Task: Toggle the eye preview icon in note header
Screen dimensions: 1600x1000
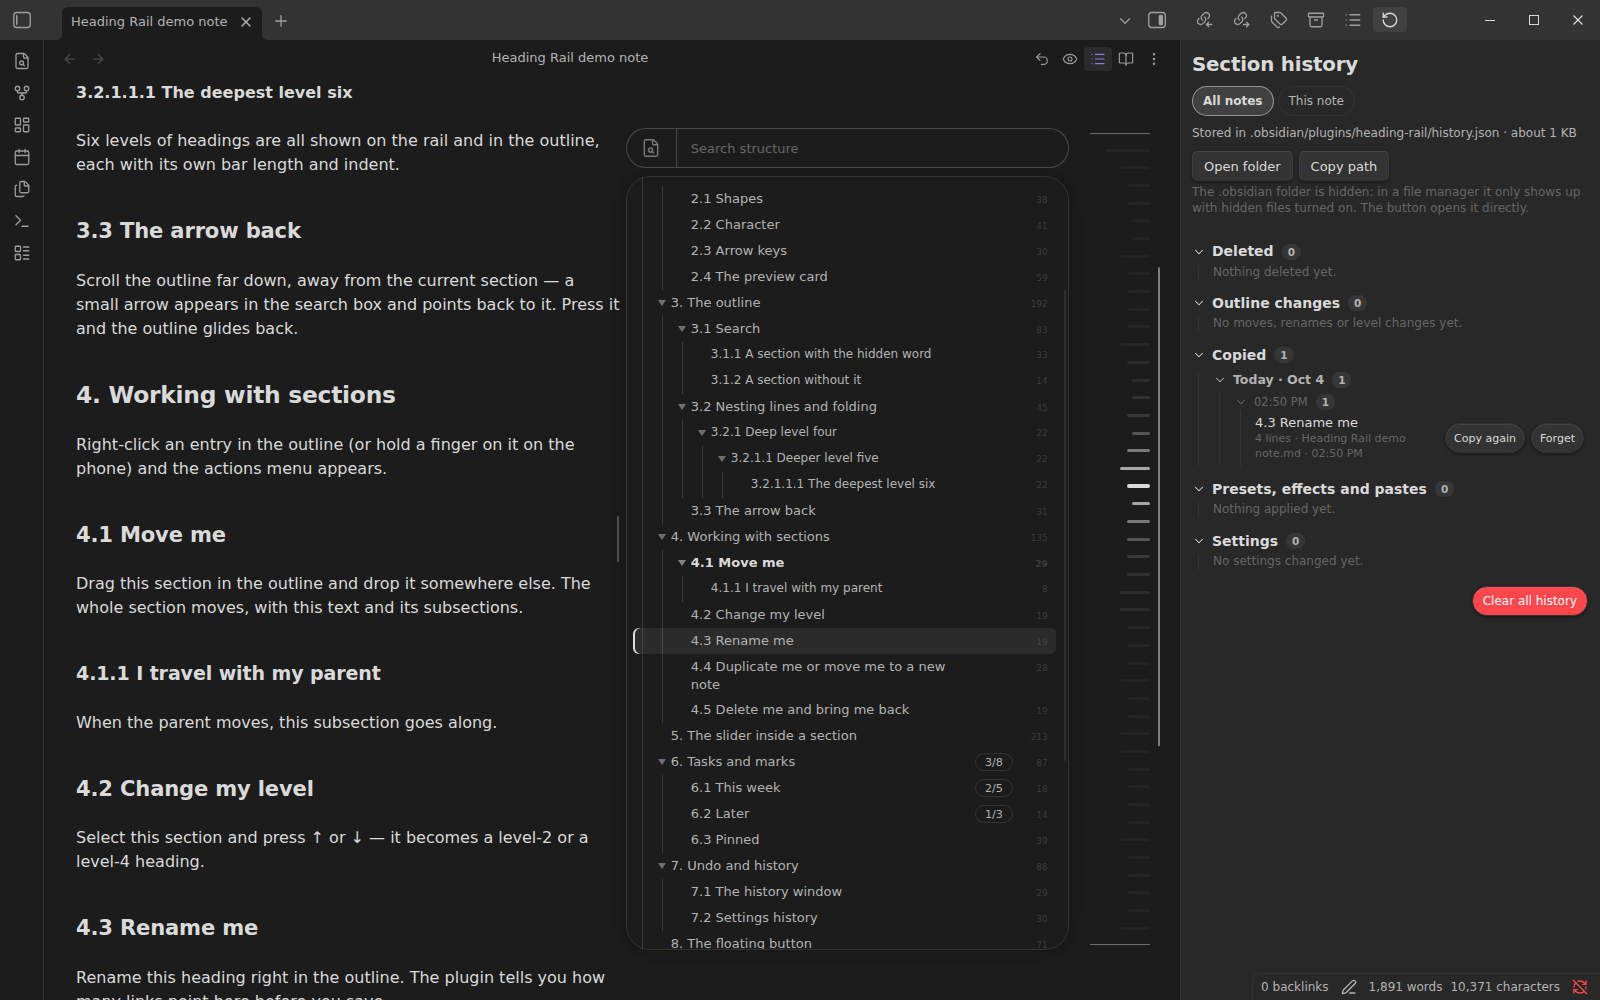Action: [x=1070, y=59]
